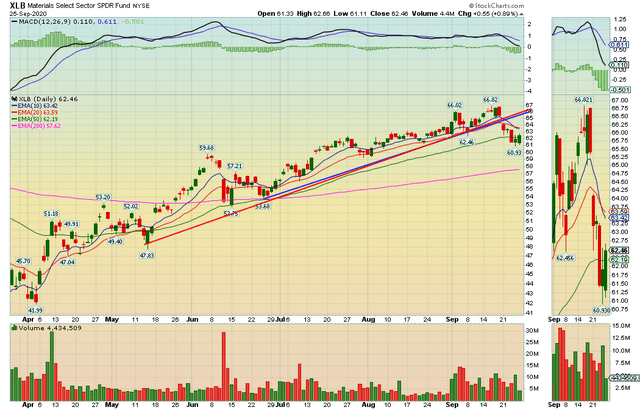Click the volume bar icon beside Volume legend
640x410 pixels.
pos(14,328)
